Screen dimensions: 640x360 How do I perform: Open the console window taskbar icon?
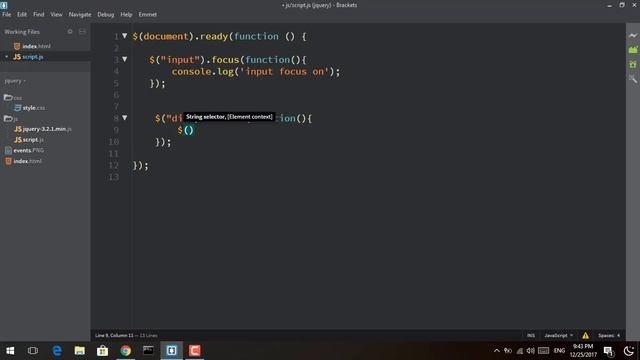148,351
